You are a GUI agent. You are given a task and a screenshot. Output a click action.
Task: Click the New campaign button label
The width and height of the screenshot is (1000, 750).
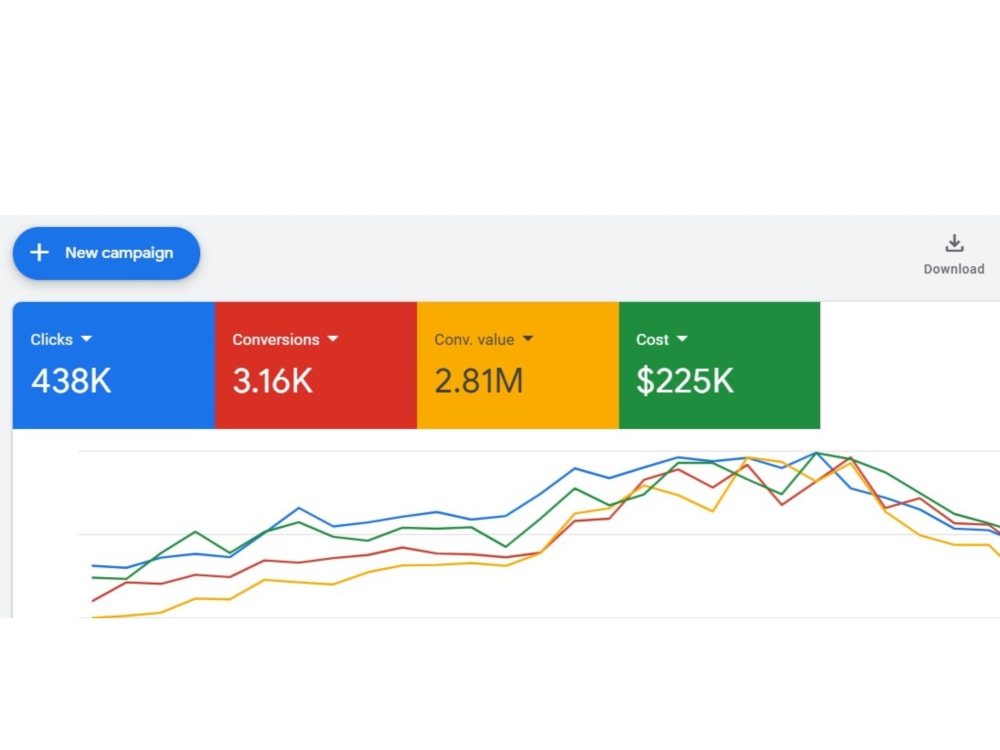(119, 253)
